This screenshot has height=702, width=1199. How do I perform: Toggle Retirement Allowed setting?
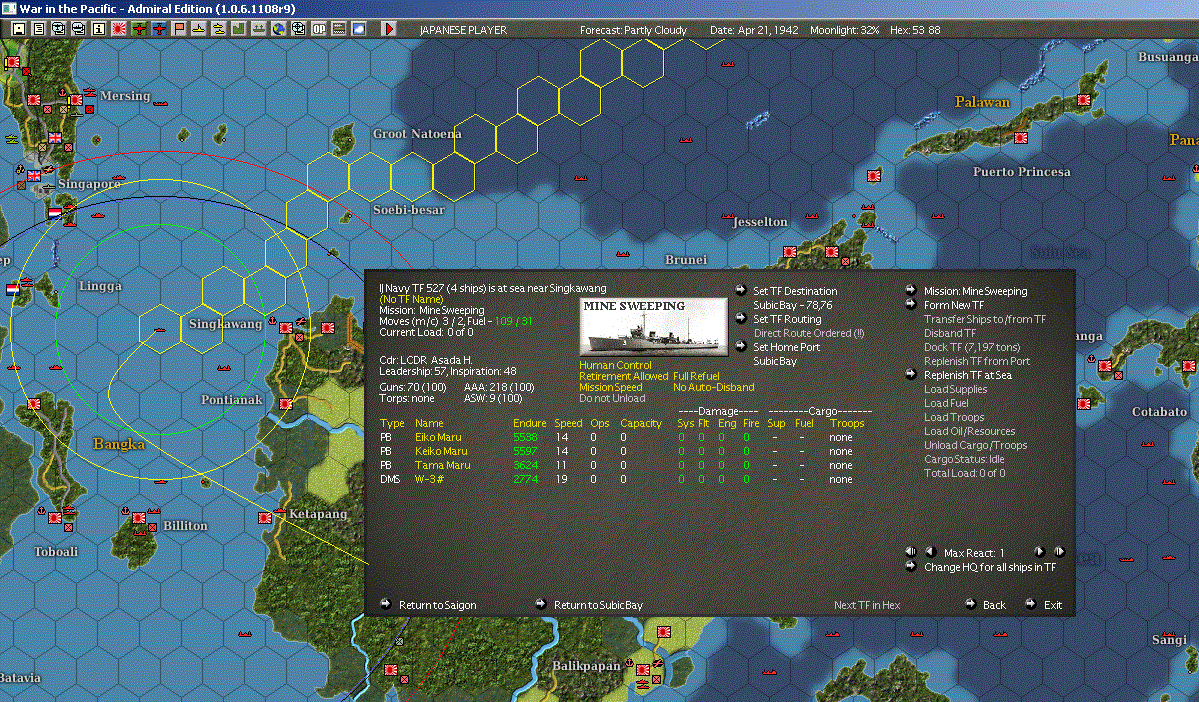point(623,376)
